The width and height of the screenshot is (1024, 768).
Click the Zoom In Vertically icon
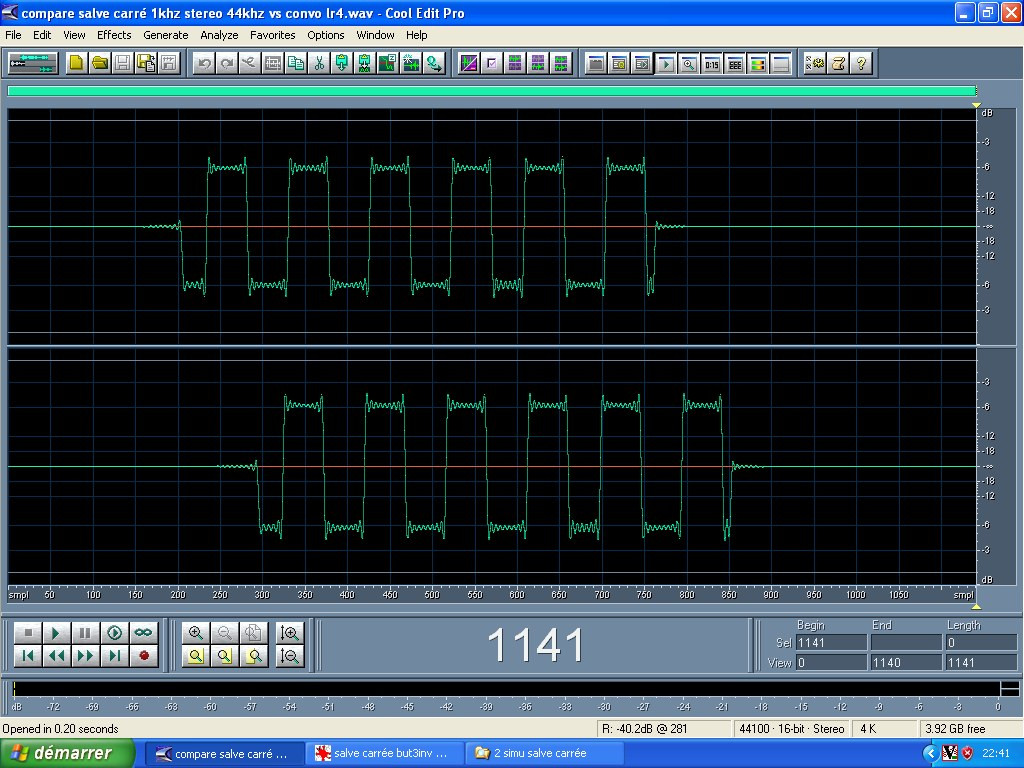coord(290,633)
